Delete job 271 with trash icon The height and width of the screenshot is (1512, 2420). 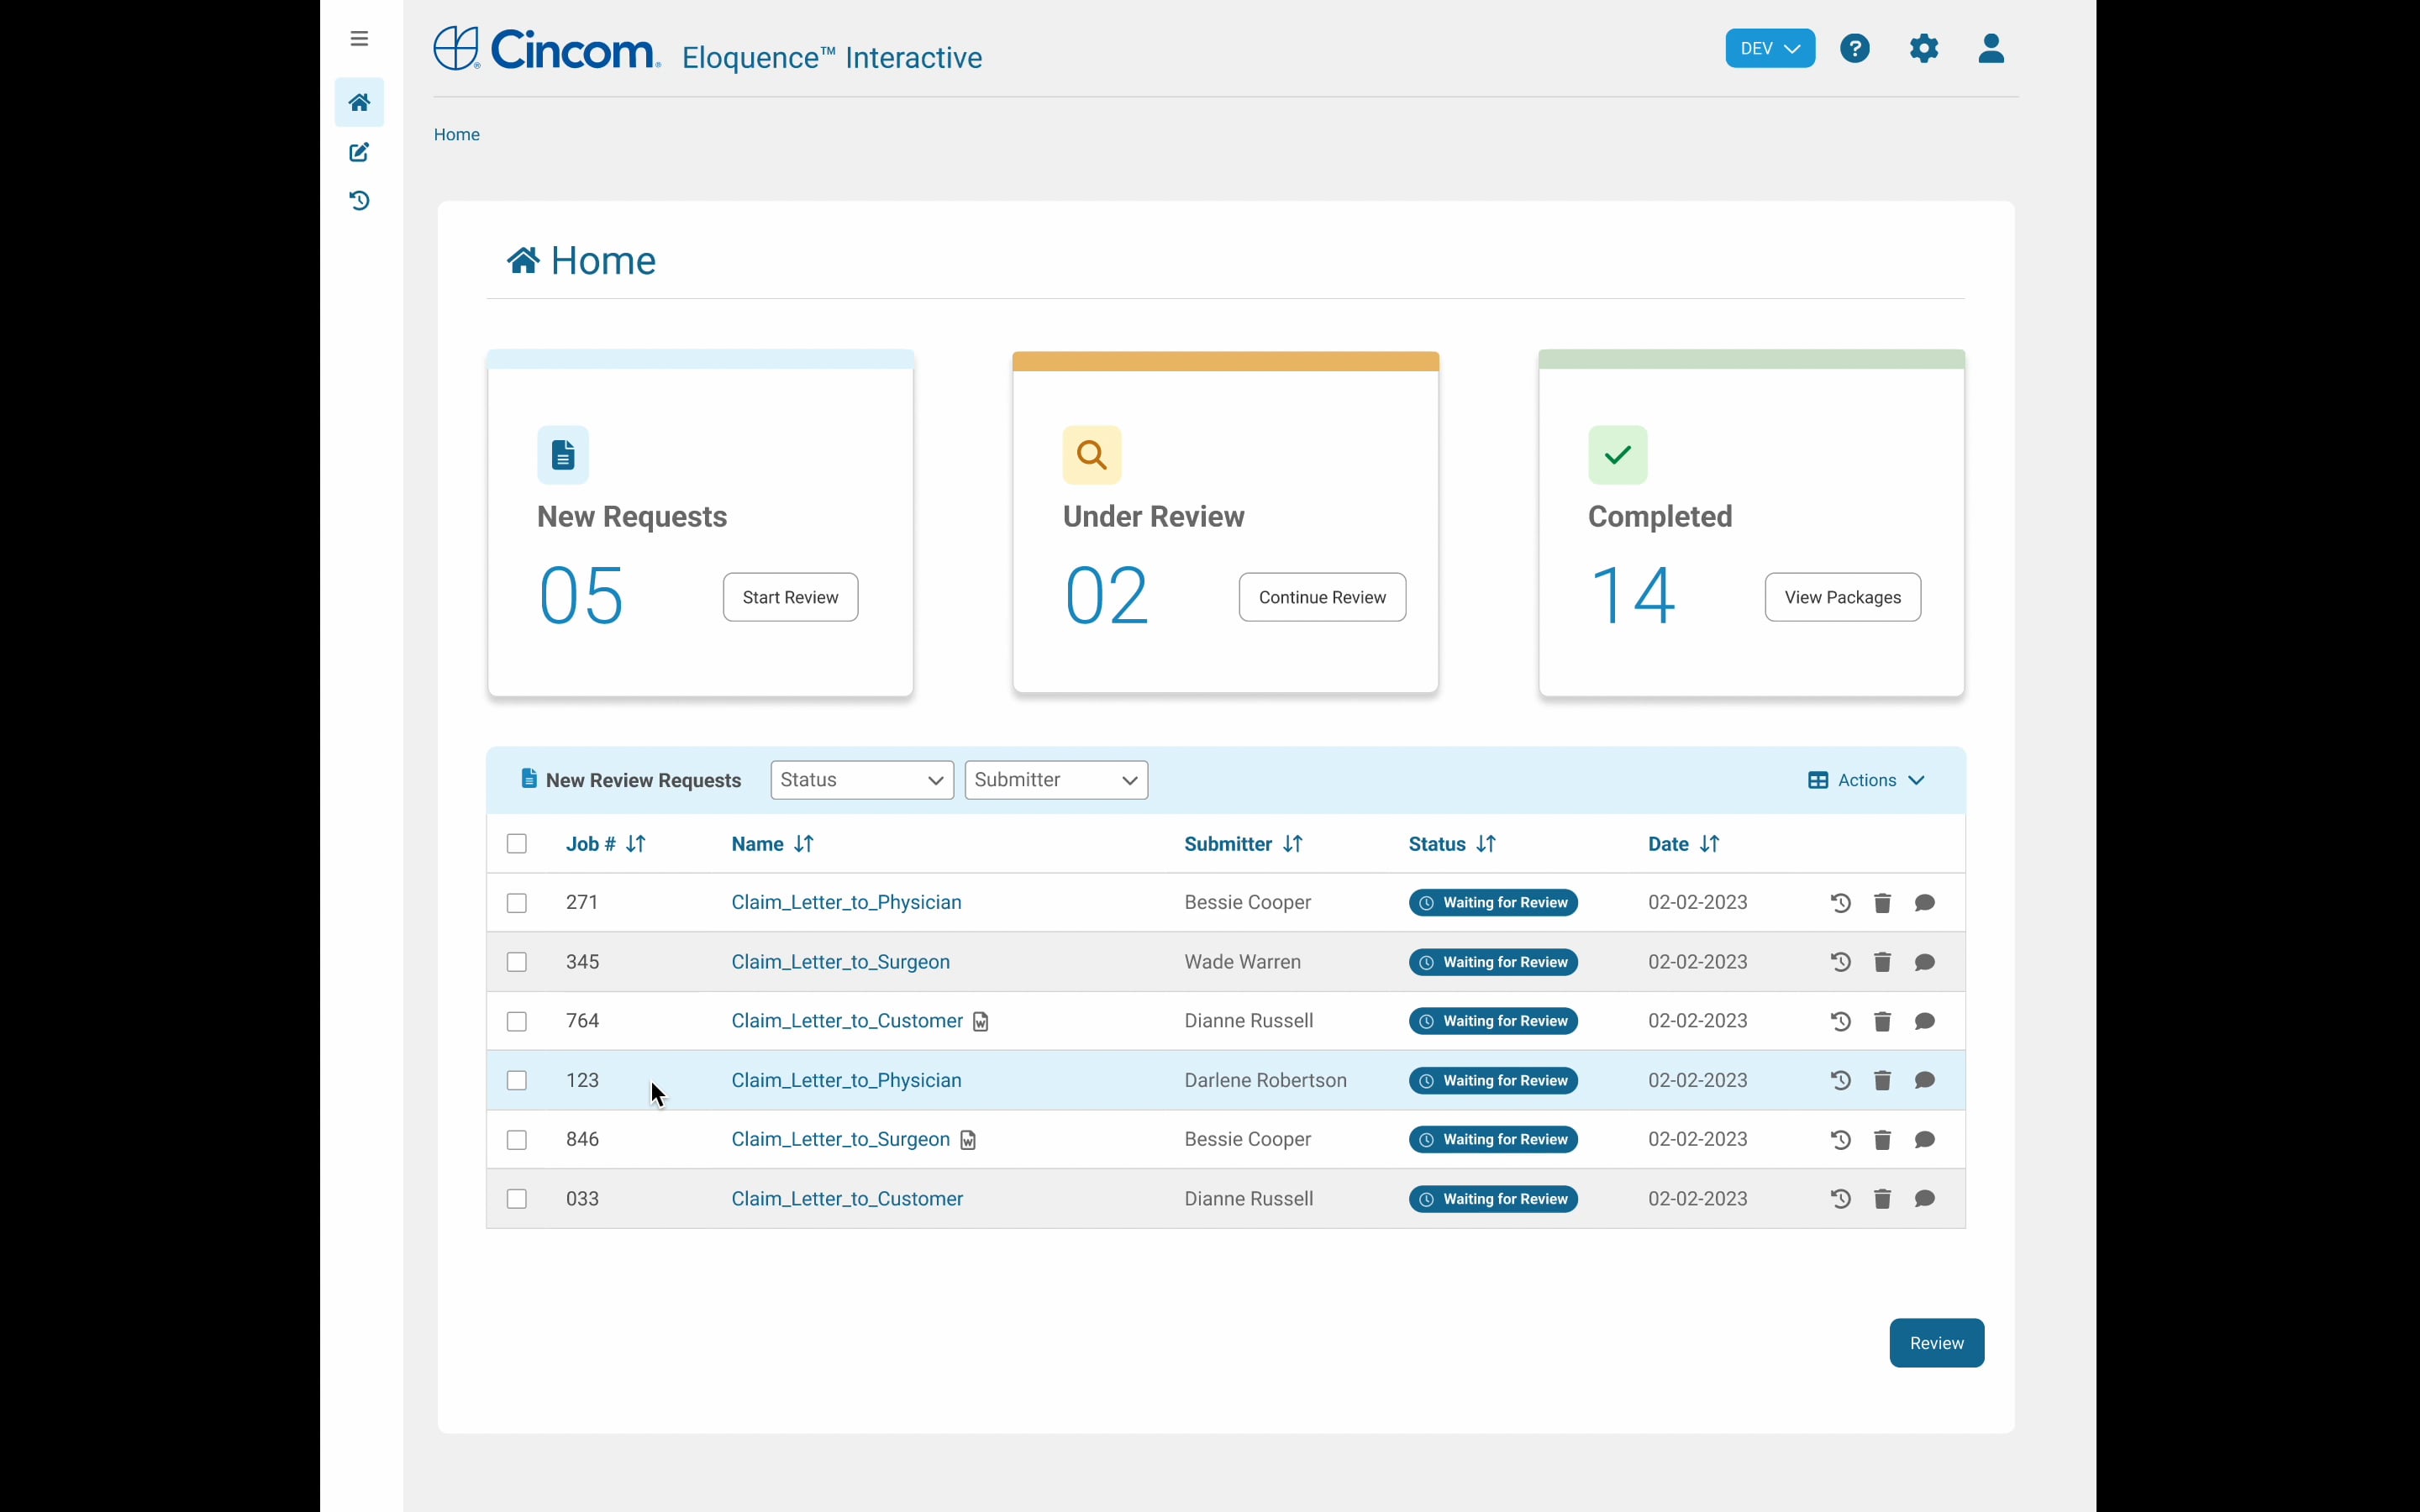[x=1882, y=903]
